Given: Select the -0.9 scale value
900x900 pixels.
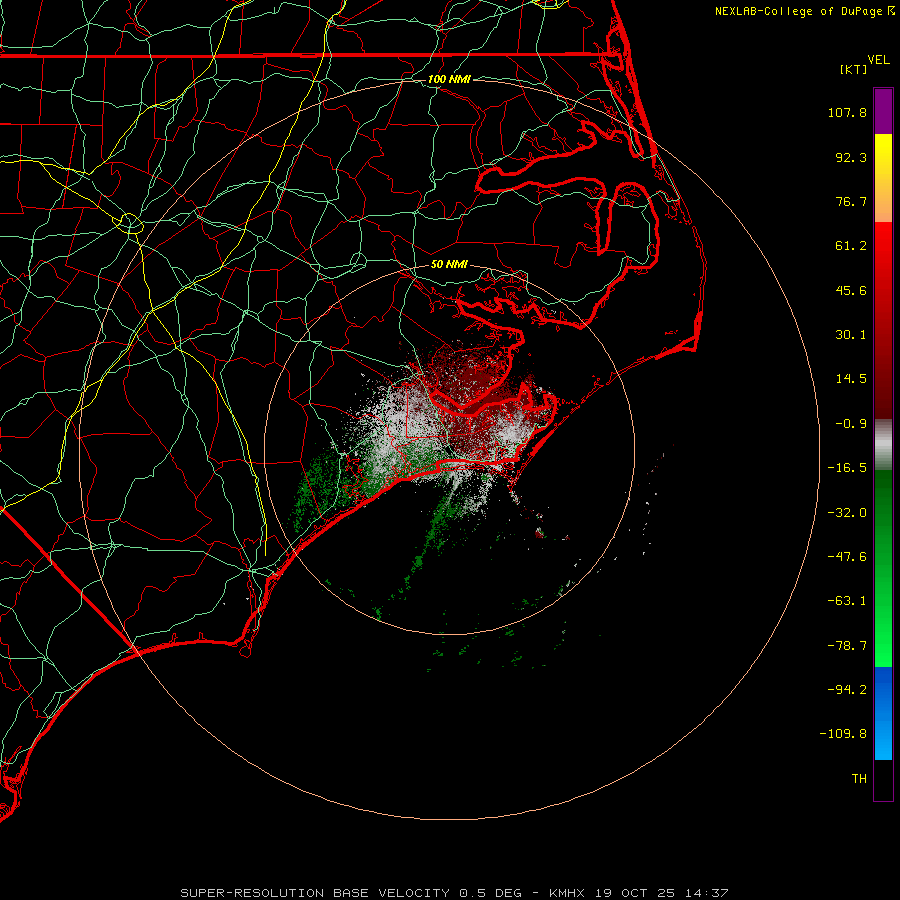Looking at the screenshot, I should point(851,424).
